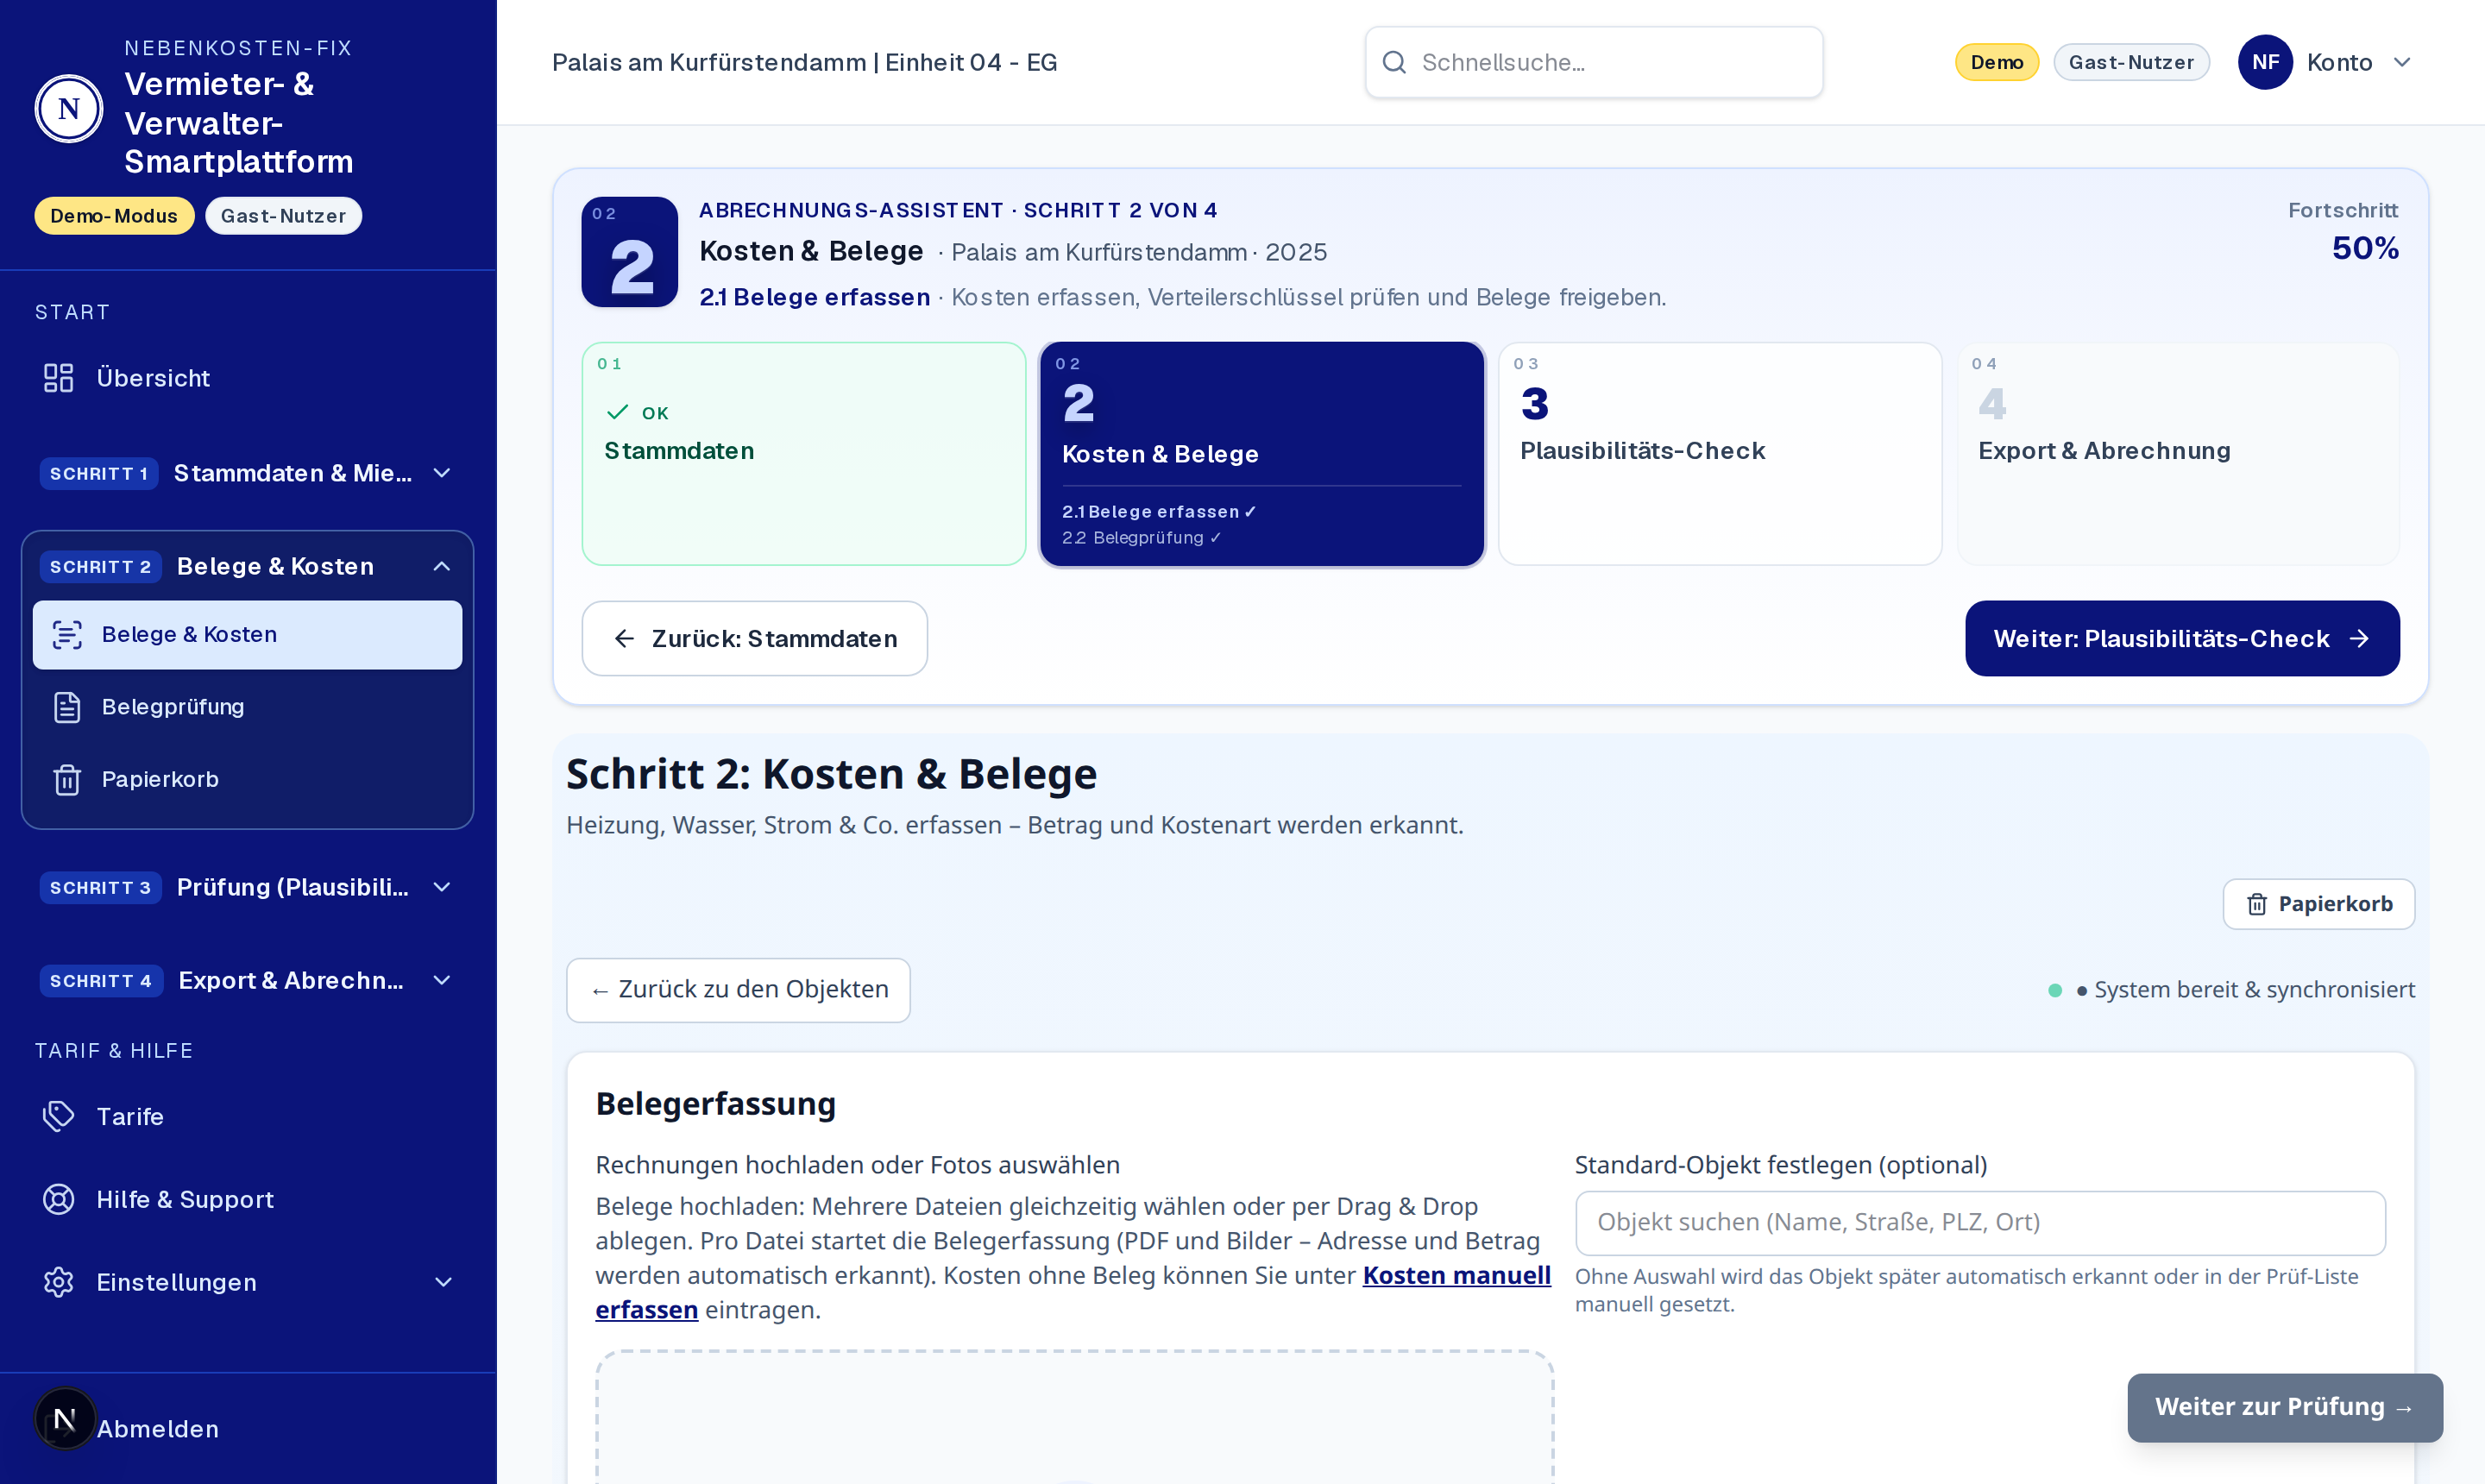Open the Übersicht dashboard icon
2485x1484 pixels.
click(59, 378)
